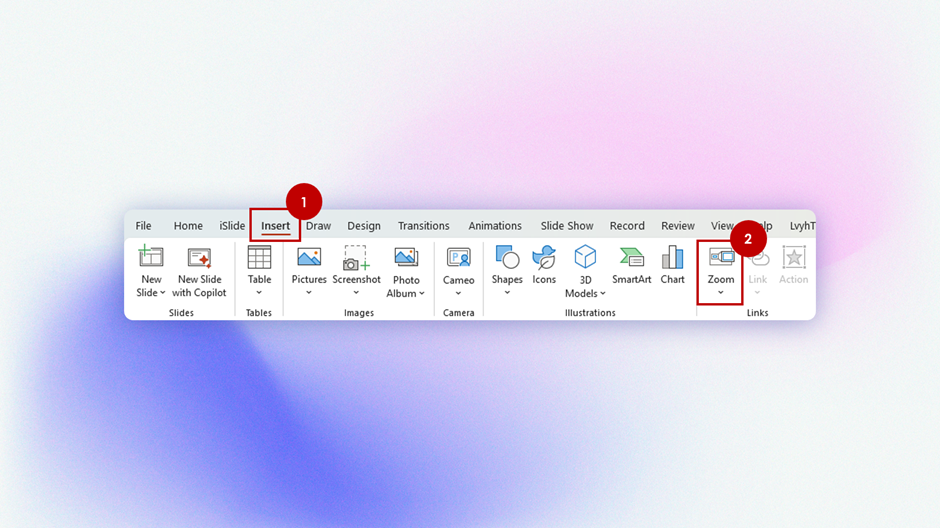The image size is (940, 528).
Task: Click the Images group label
Action: click(x=358, y=313)
